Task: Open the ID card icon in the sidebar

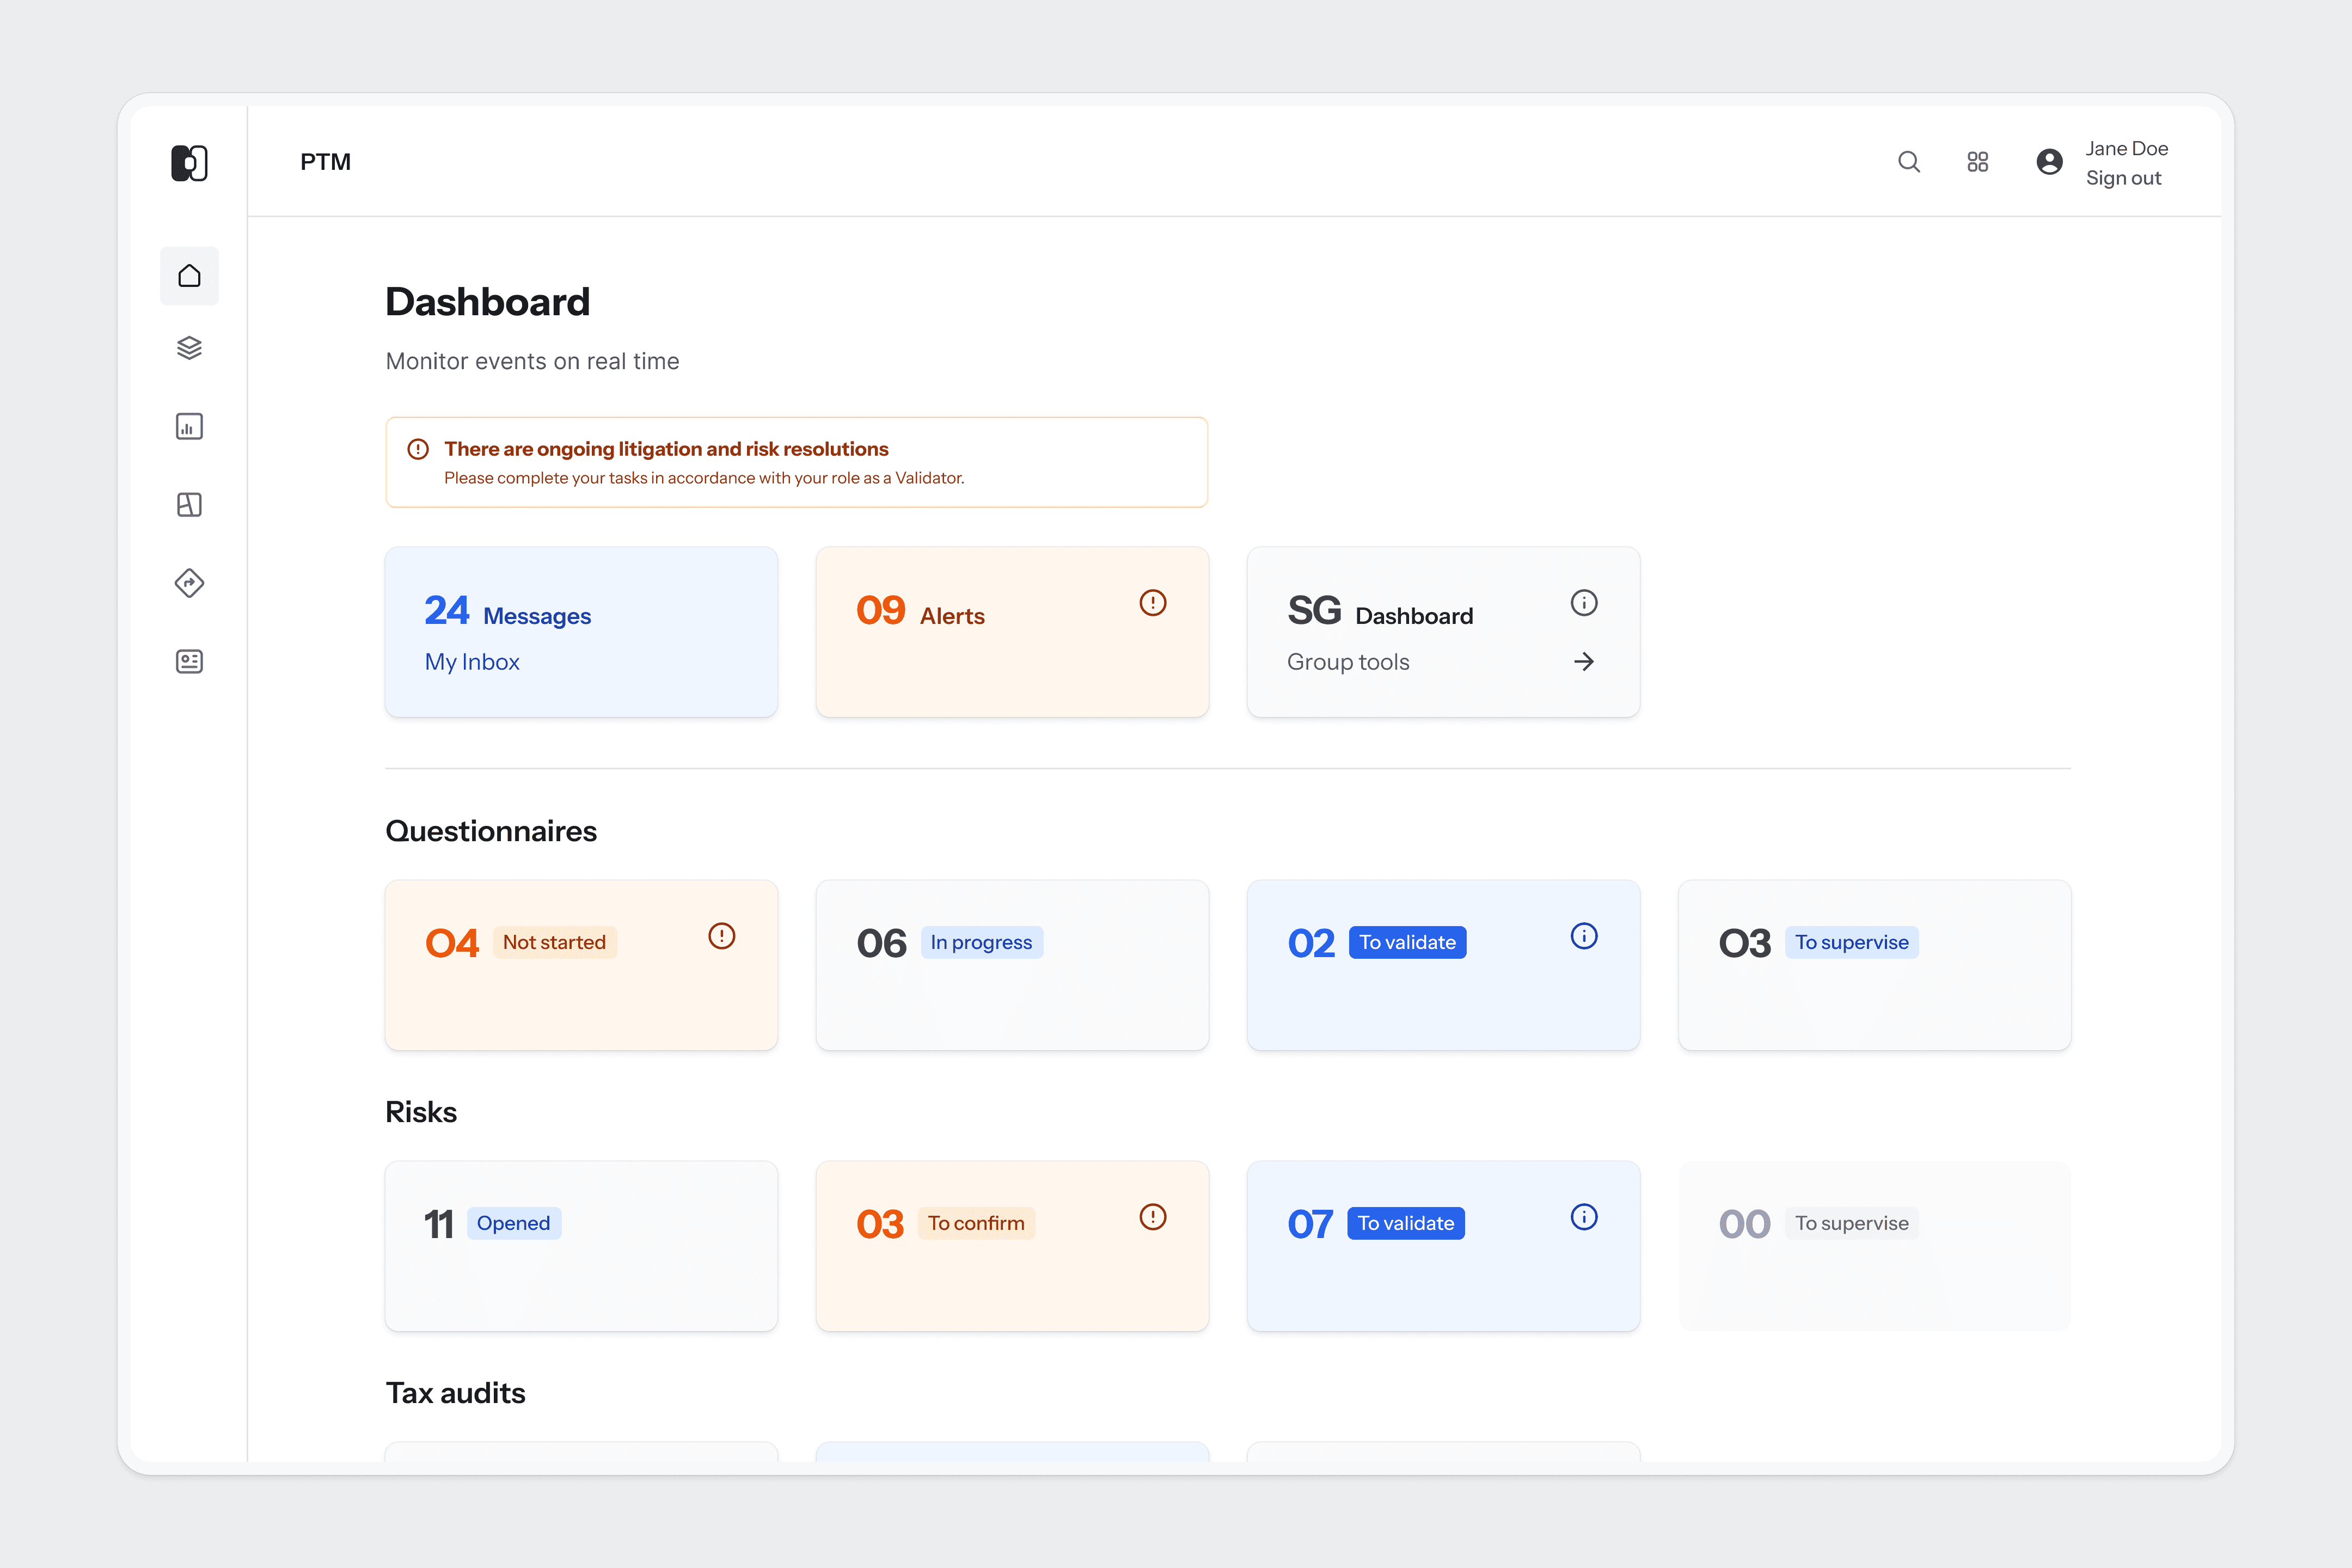Action: [189, 661]
